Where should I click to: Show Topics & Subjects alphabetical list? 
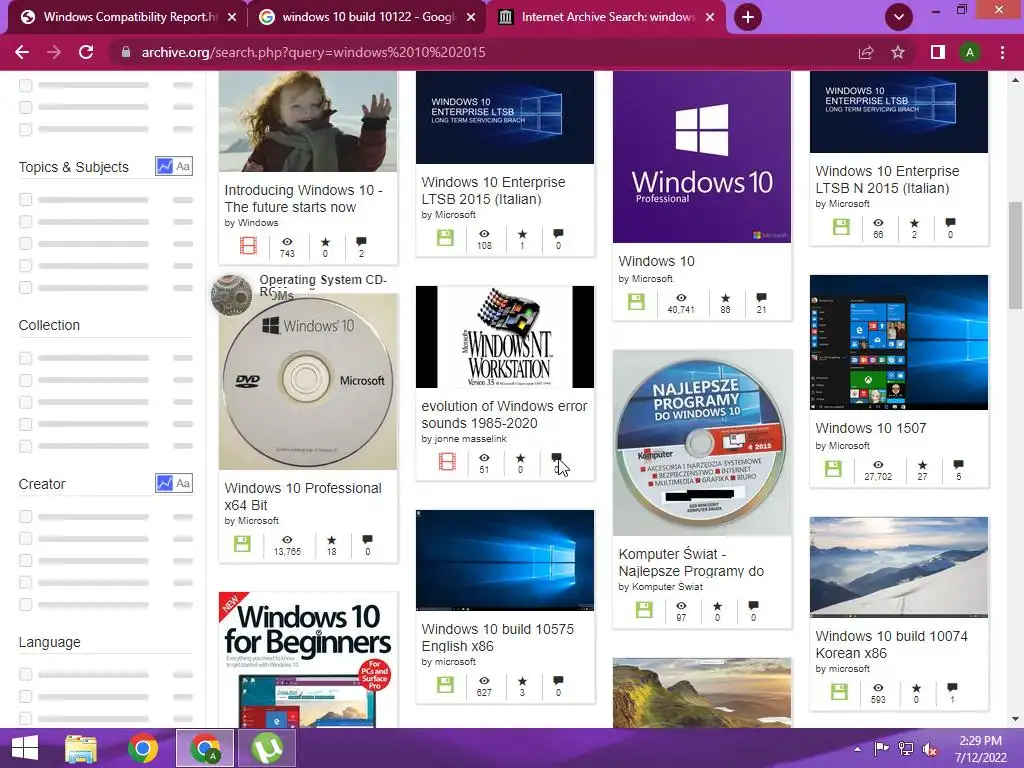tap(184, 167)
